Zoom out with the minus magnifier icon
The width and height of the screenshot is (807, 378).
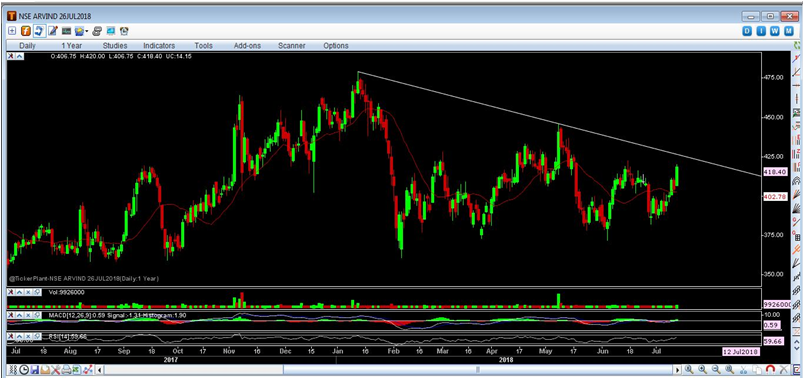click(x=716, y=370)
